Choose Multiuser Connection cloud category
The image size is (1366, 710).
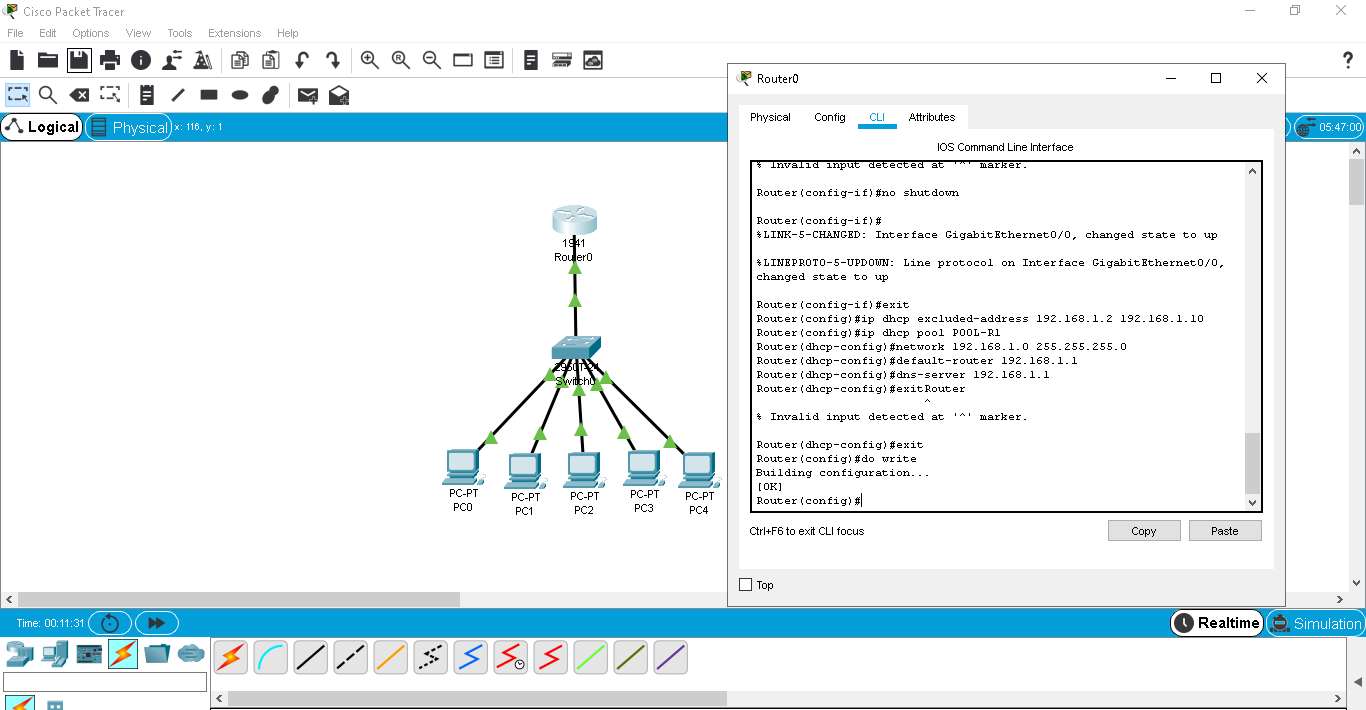[x=191, y=654]
